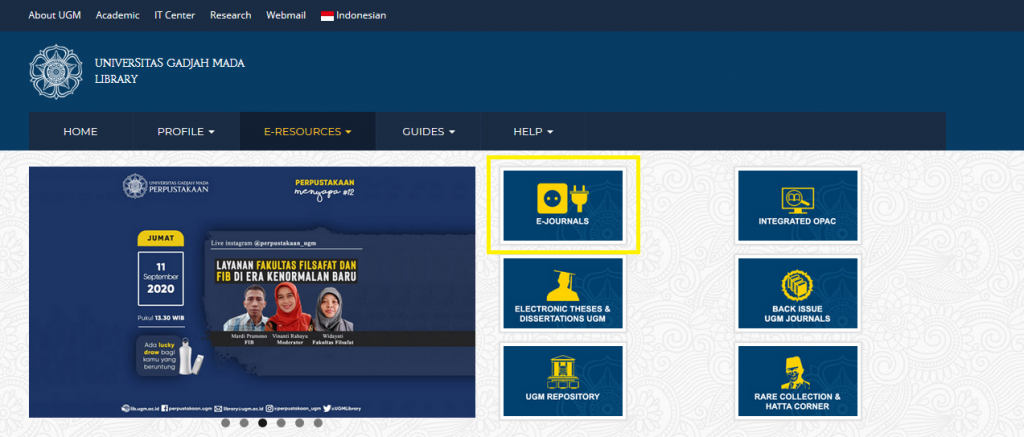The image size is (1024, 437).
Task: Expand the GUIDES dropdown menu
Action: tap(428, 131)
